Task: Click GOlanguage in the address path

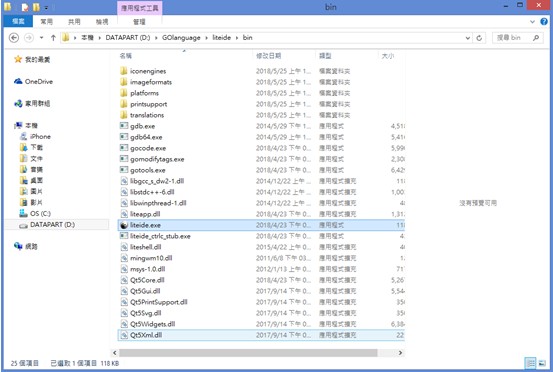Action: click(x=181, y=37)
